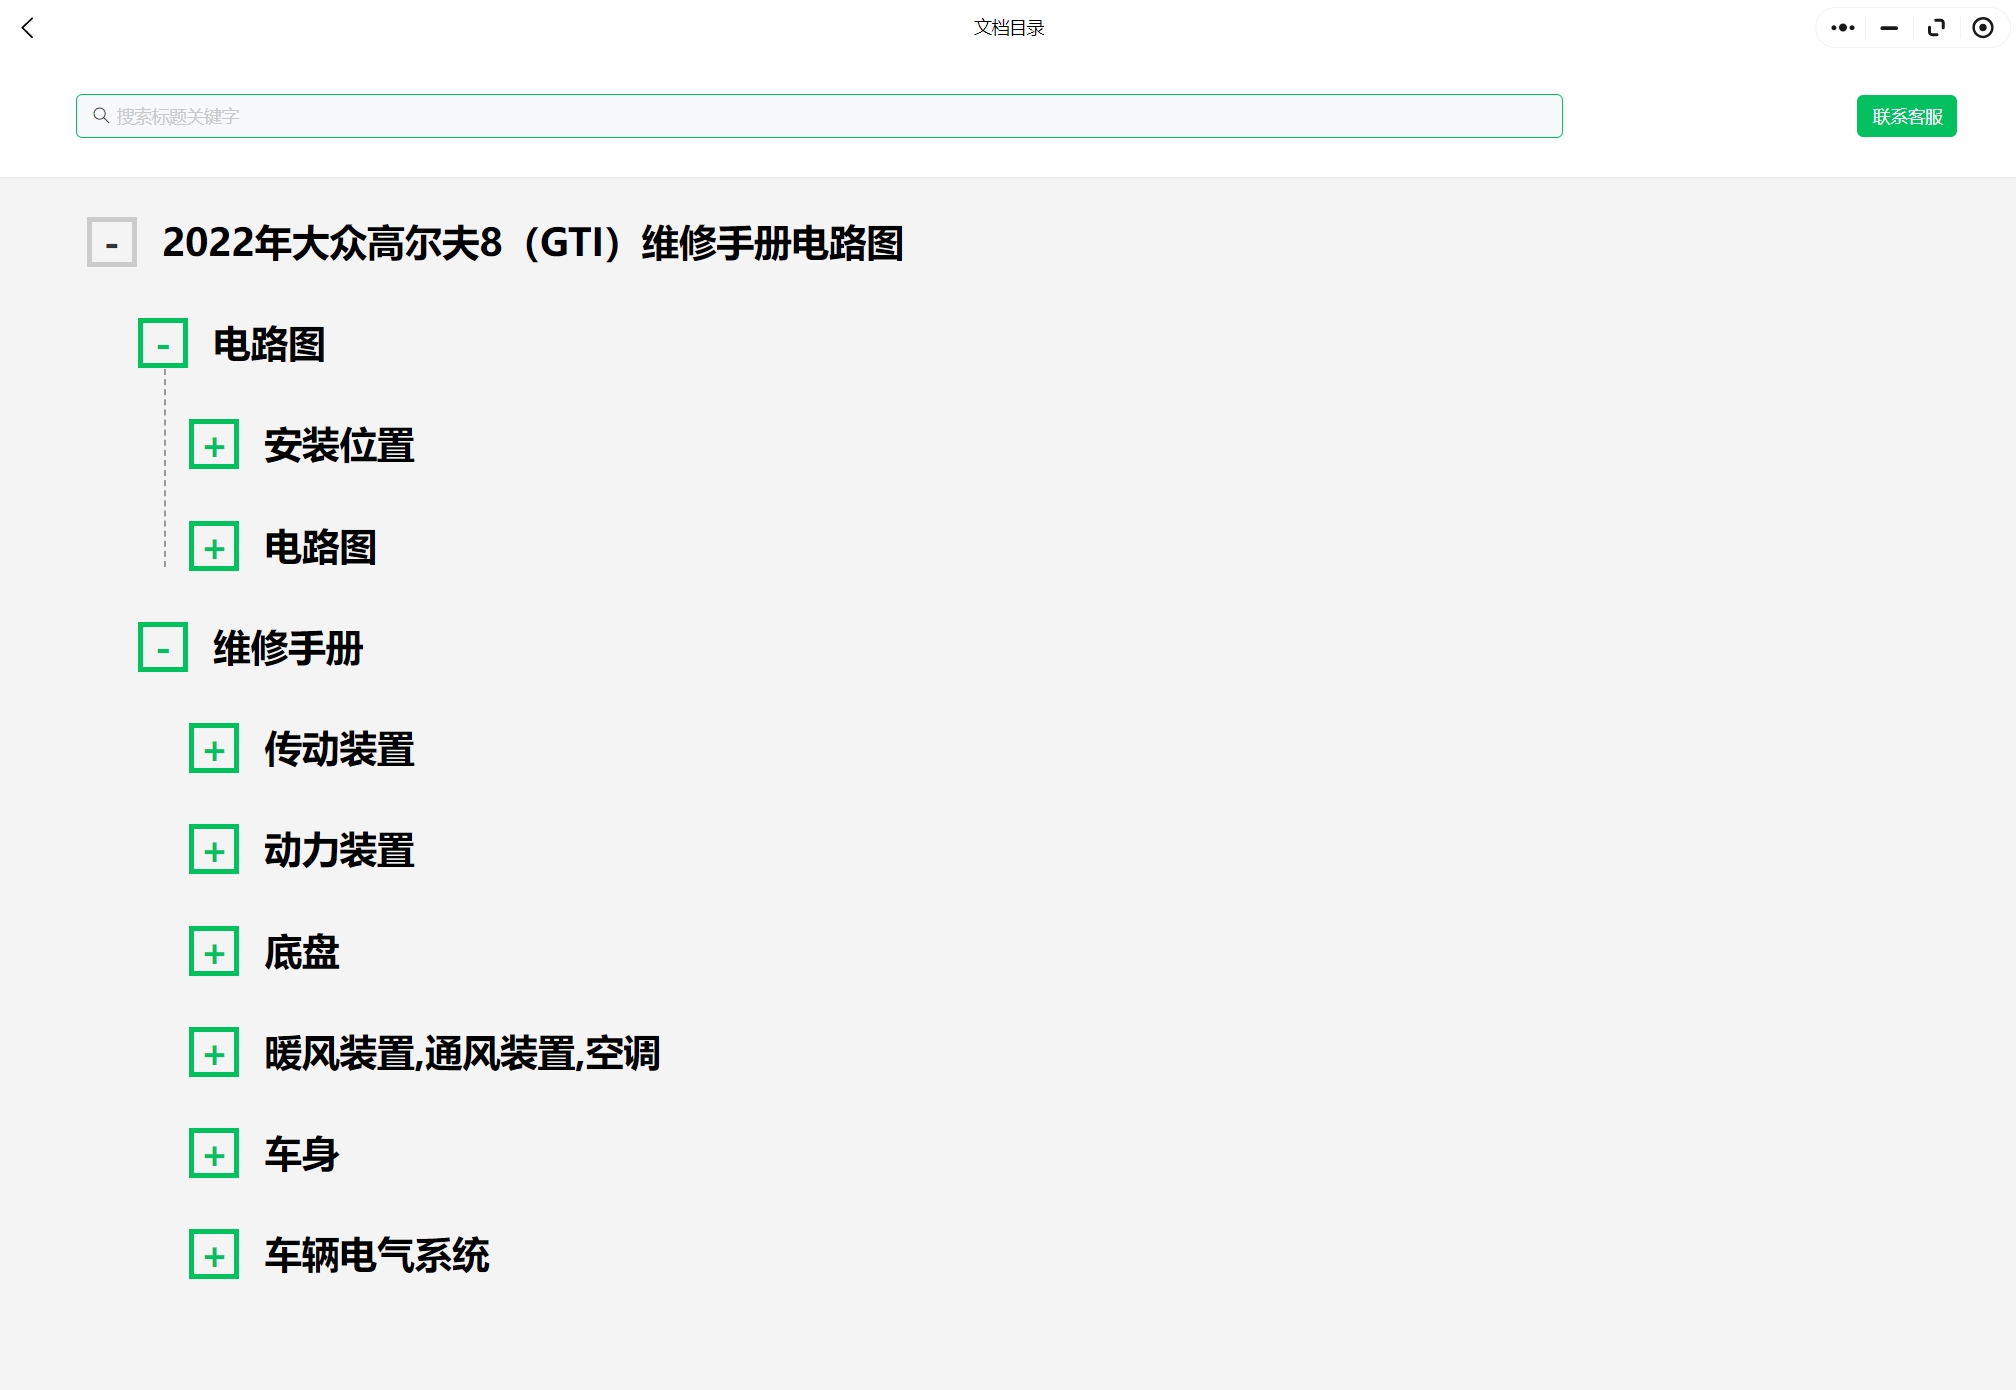
Task: Select 文档目录 title in toolbar
Action: 1010,26
